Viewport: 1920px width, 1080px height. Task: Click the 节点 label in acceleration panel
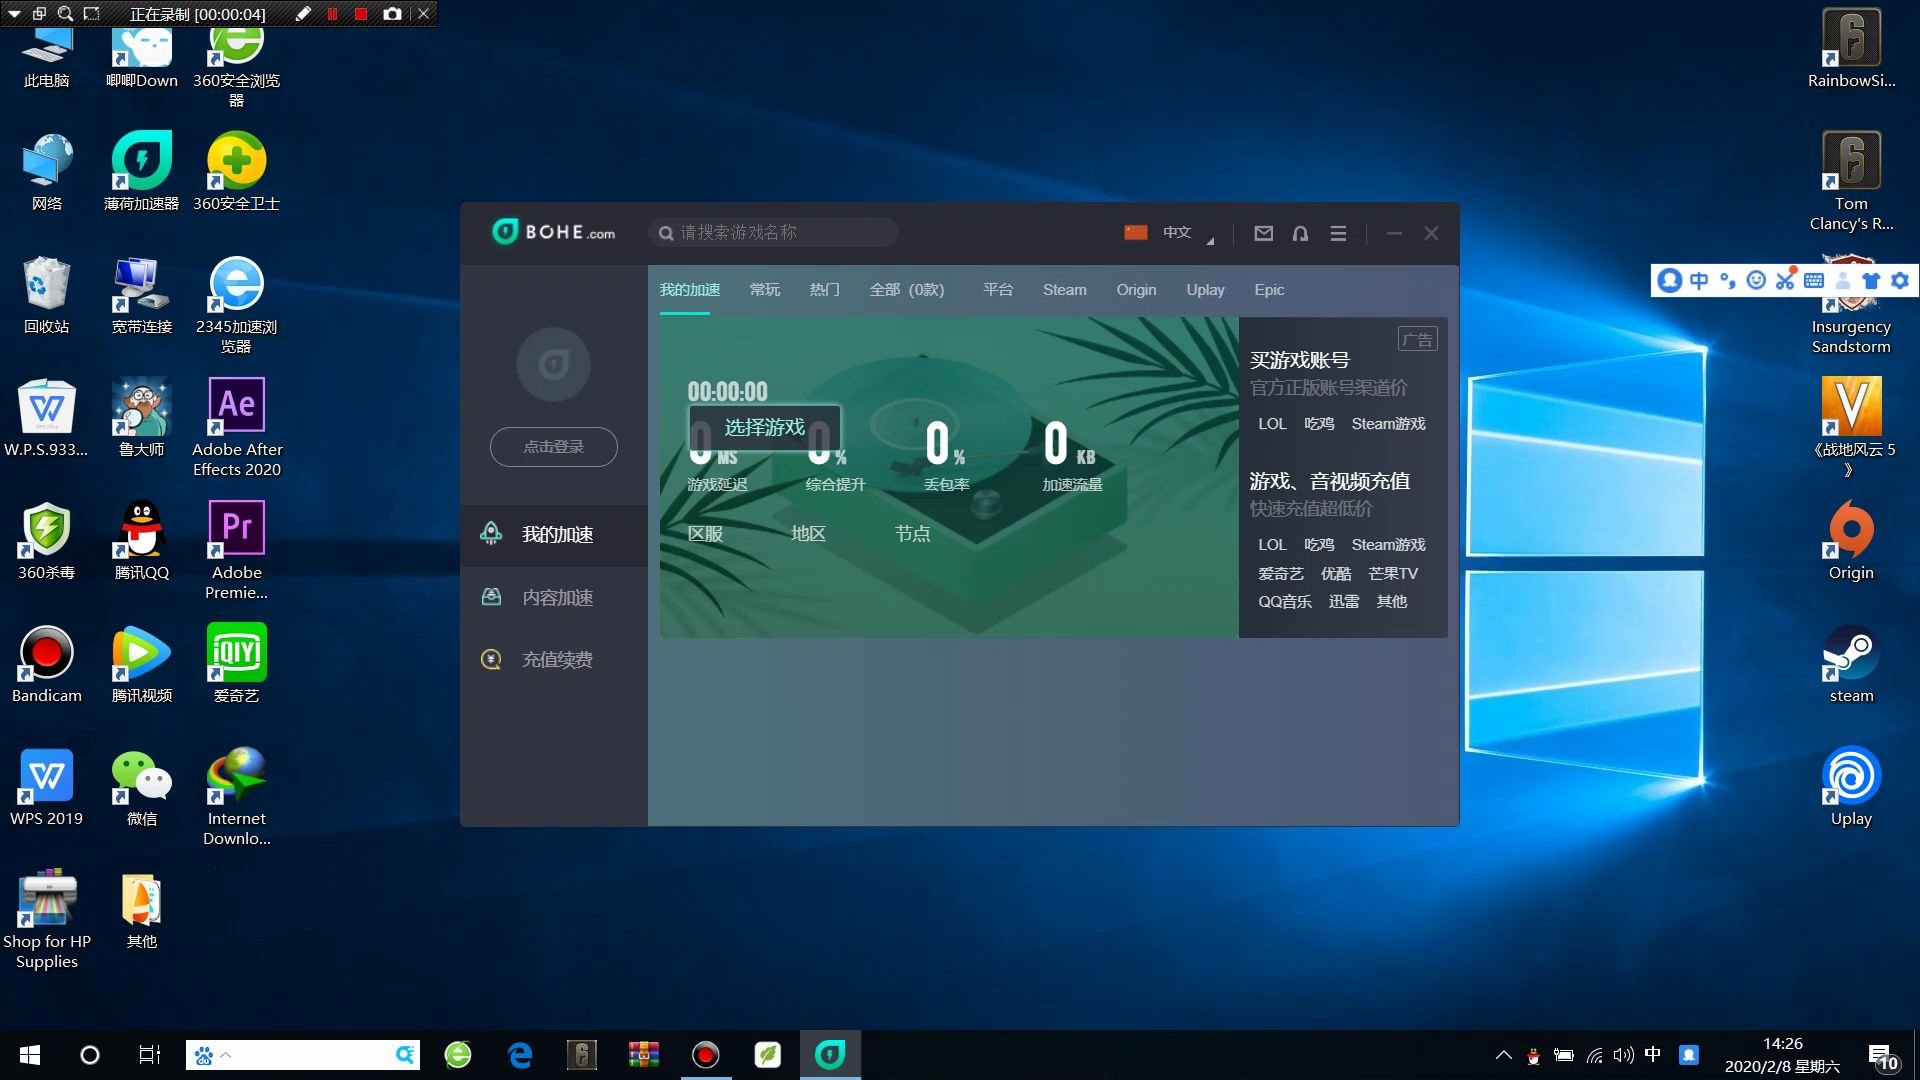tap(912, 534)
